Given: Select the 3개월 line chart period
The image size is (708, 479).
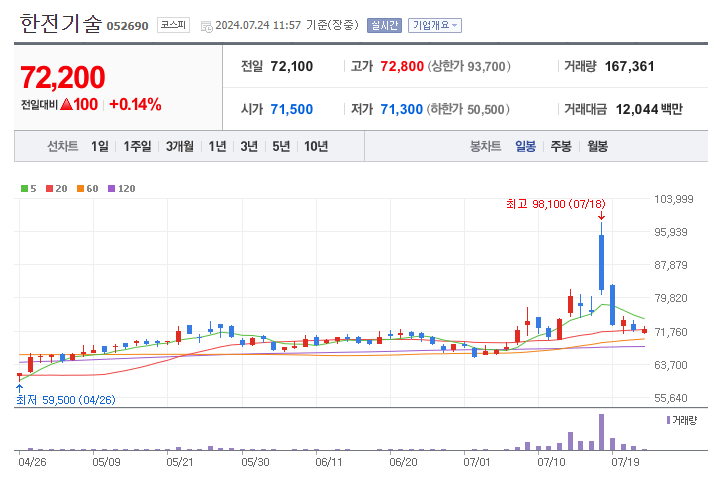Looking at the screenshot, I should (x=180, y=146).
